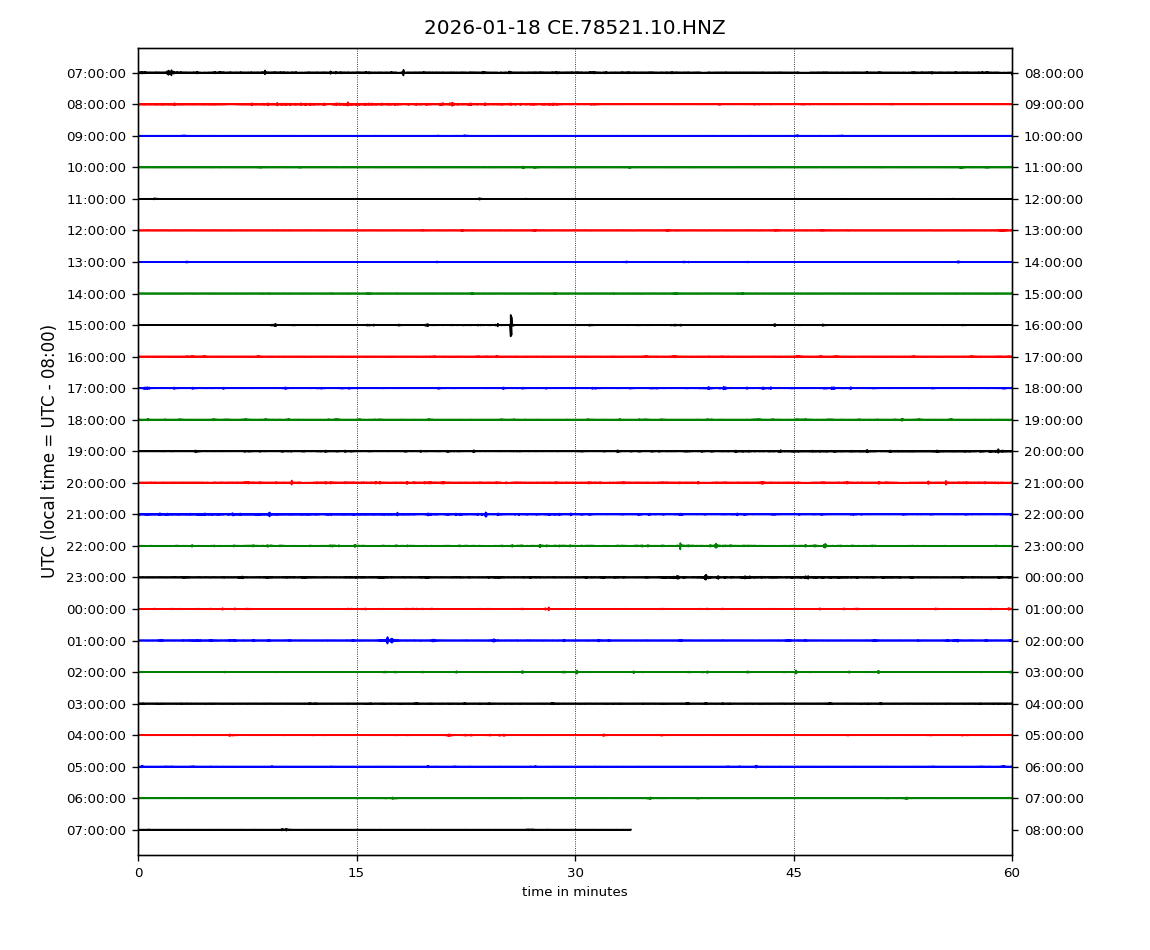The width and height of the screenshot is (1150, 950).
Task: Click the end of the last black trace
Action: pos(630,830)
